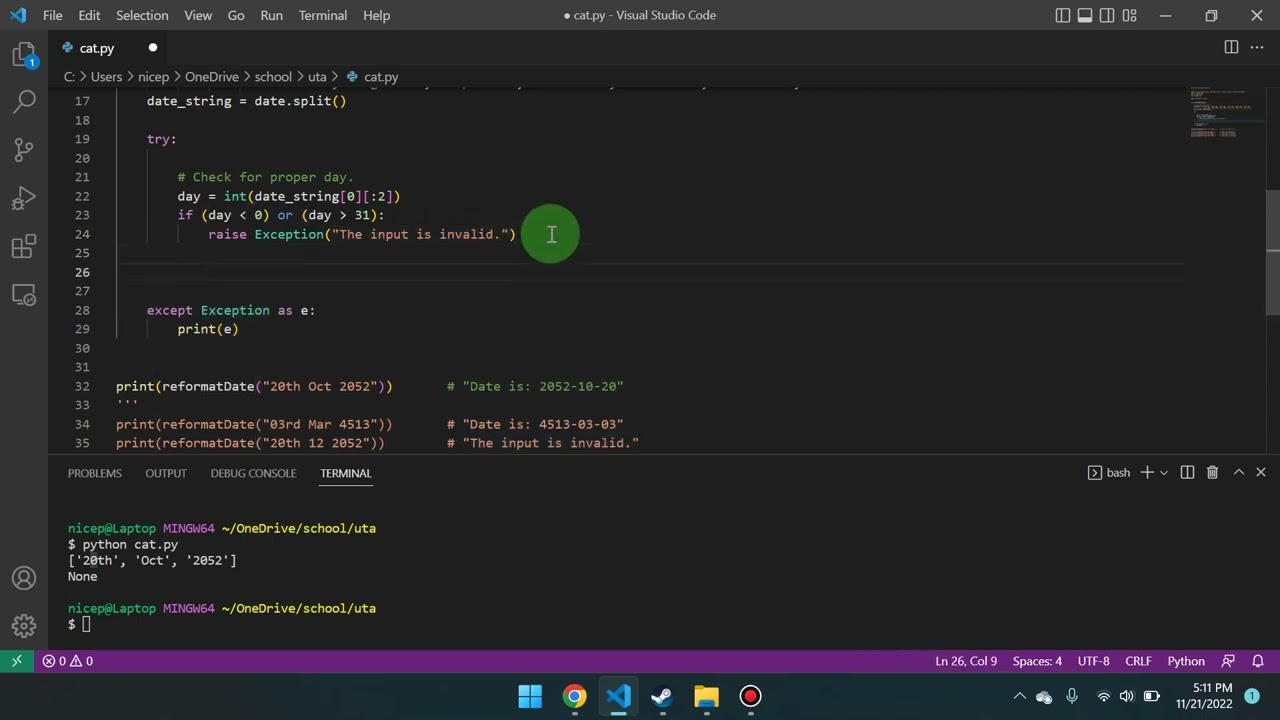Open the Terminal menu

pyautogui.click(x=323, y=15)
